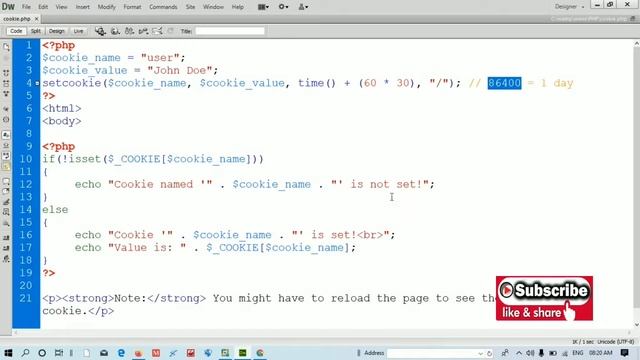Open the File menu

pyautogui.click(x=26, y=7)
